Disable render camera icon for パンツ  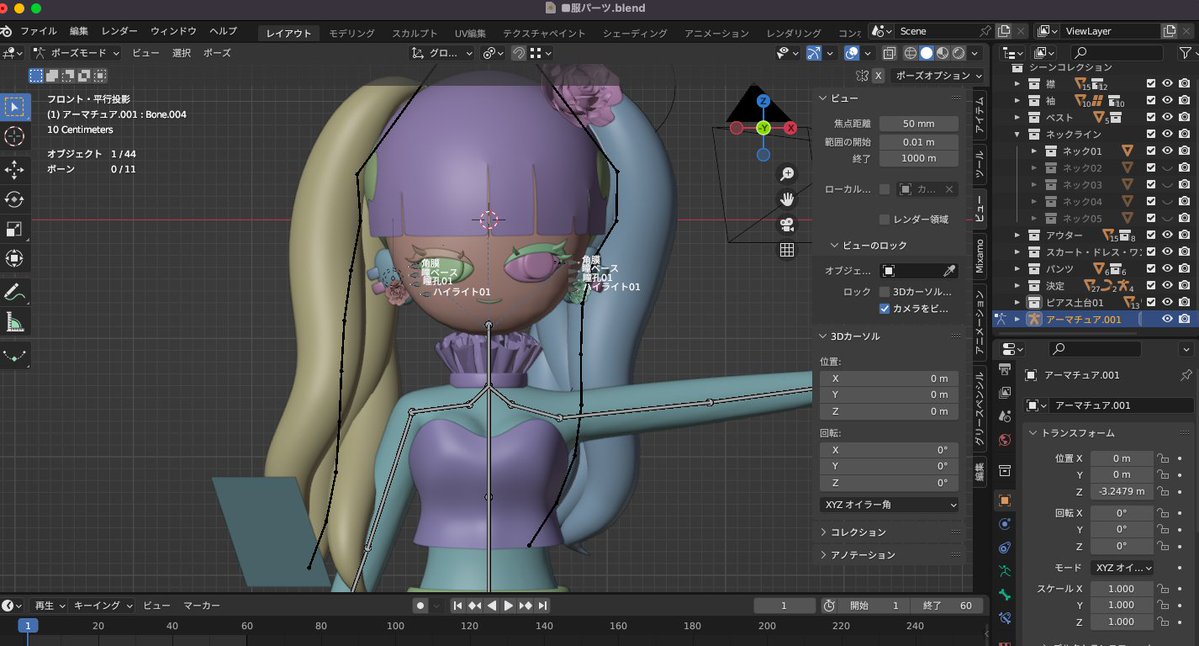[x=1184, y=268]
